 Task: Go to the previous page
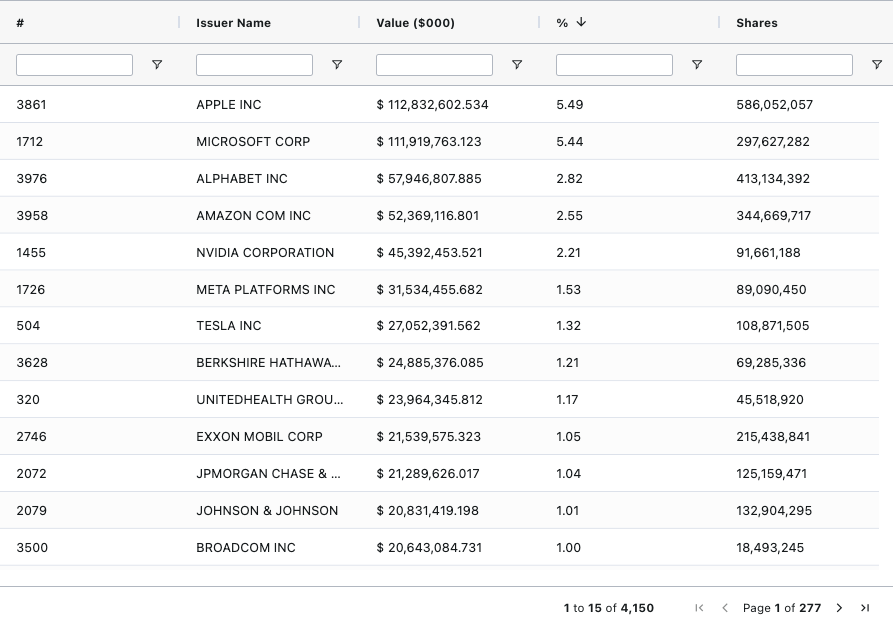click(725, 608)
